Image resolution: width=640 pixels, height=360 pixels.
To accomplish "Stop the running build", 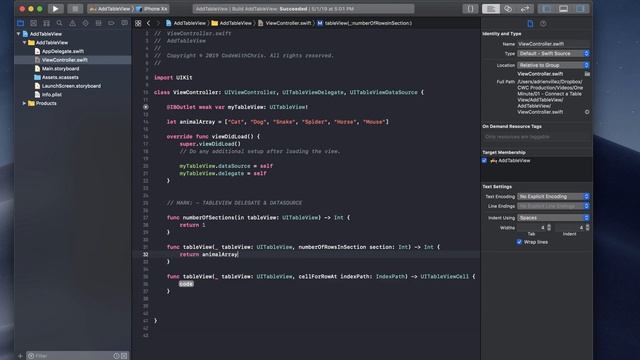I will point(75,9).
